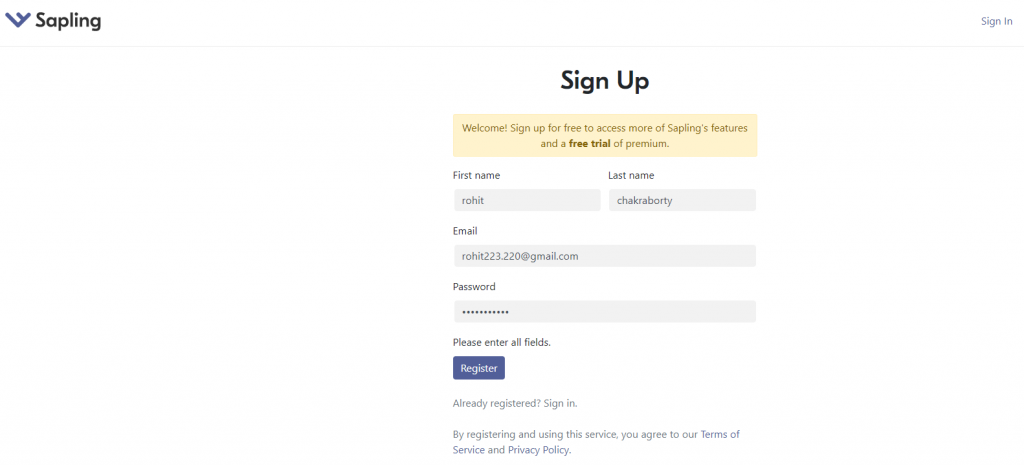
Task: Click into the Password field
Action: click(x=604, y=312)
